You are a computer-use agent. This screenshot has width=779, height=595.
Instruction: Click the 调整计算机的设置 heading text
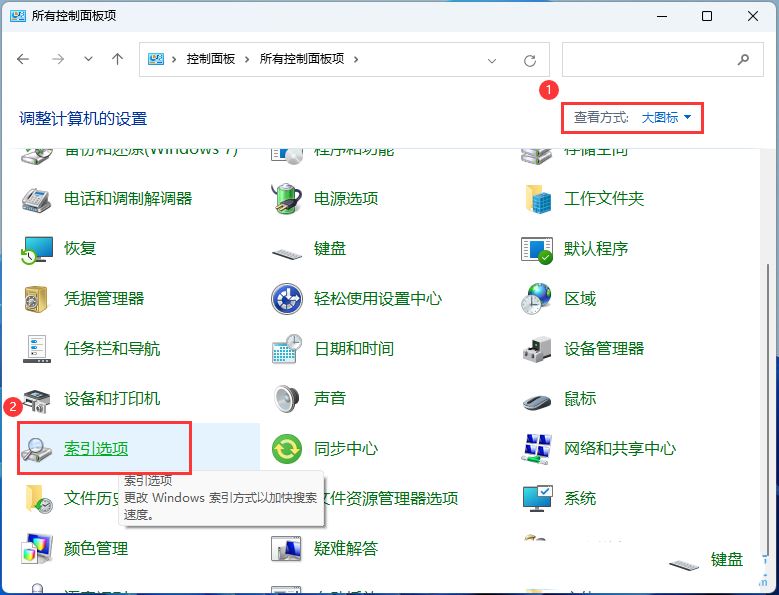pos(83,119)
